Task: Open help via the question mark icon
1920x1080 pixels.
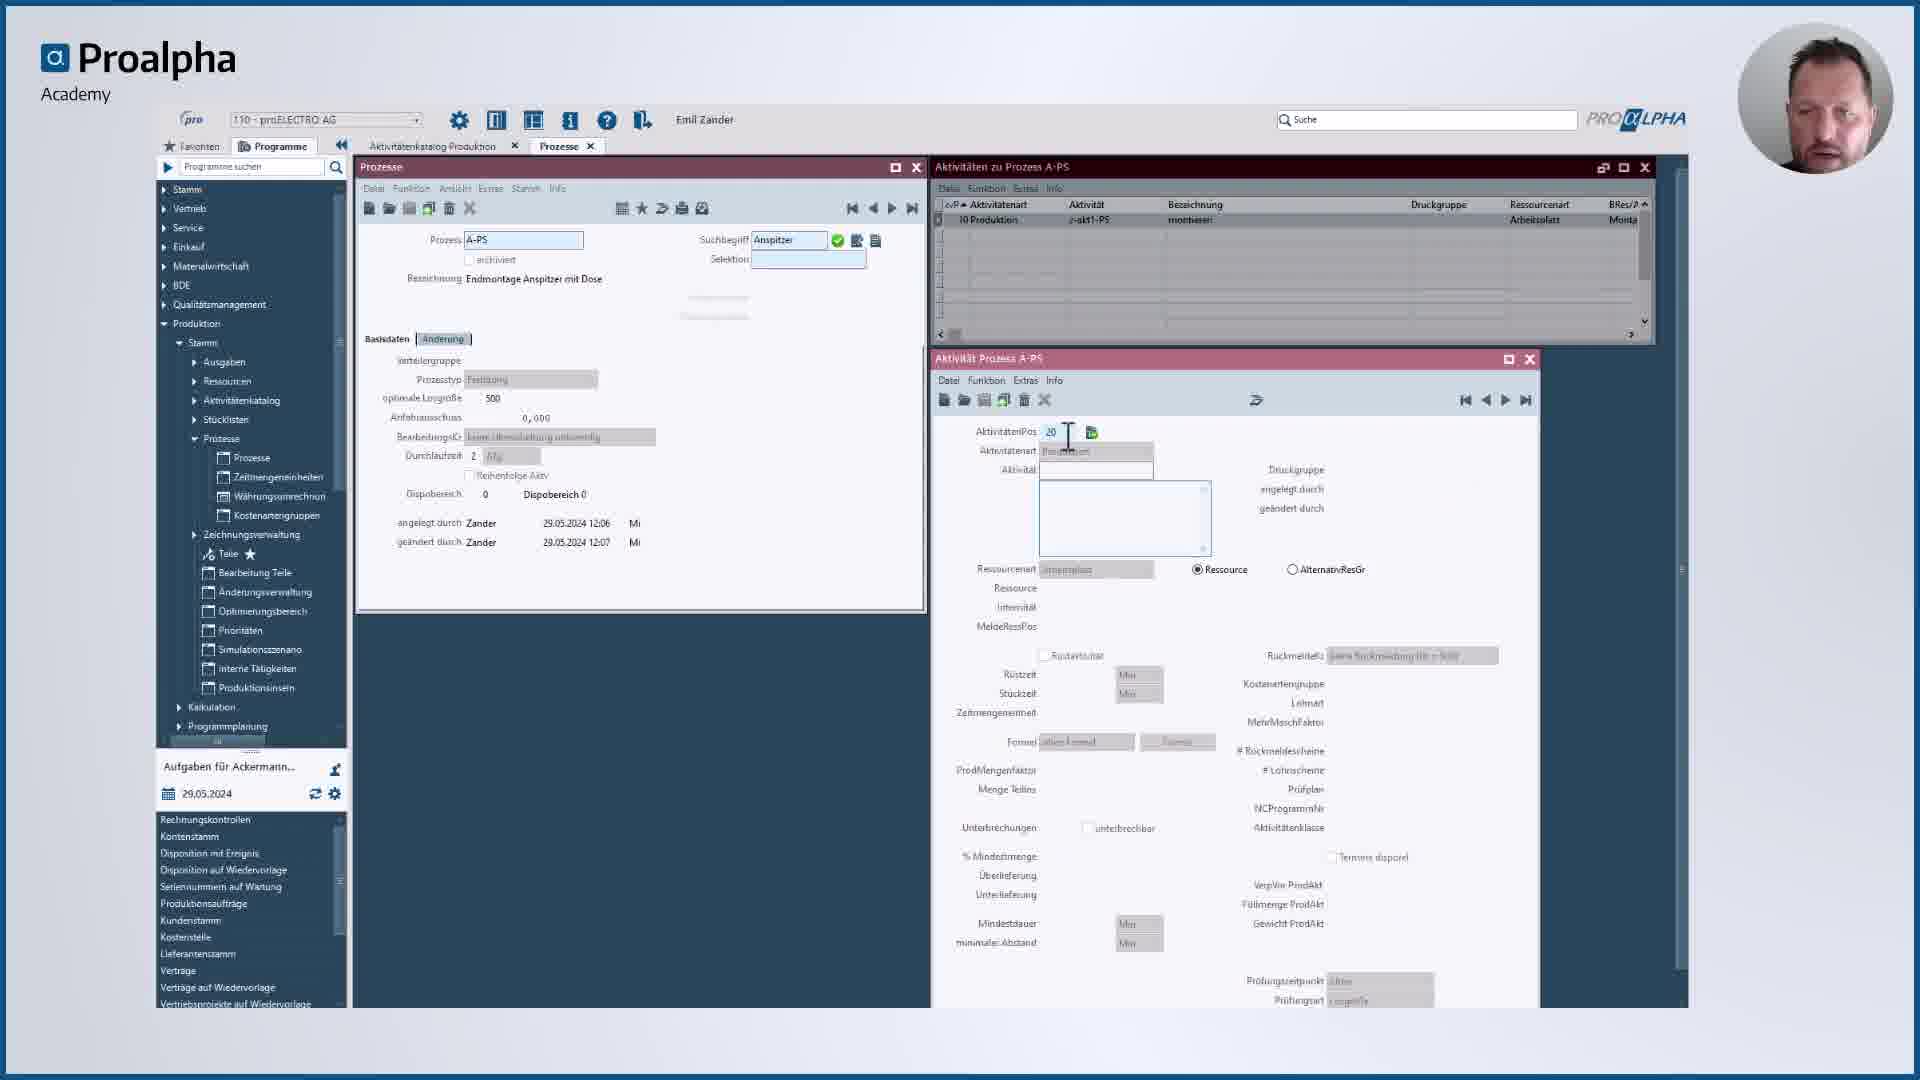Action: (607, 120)
